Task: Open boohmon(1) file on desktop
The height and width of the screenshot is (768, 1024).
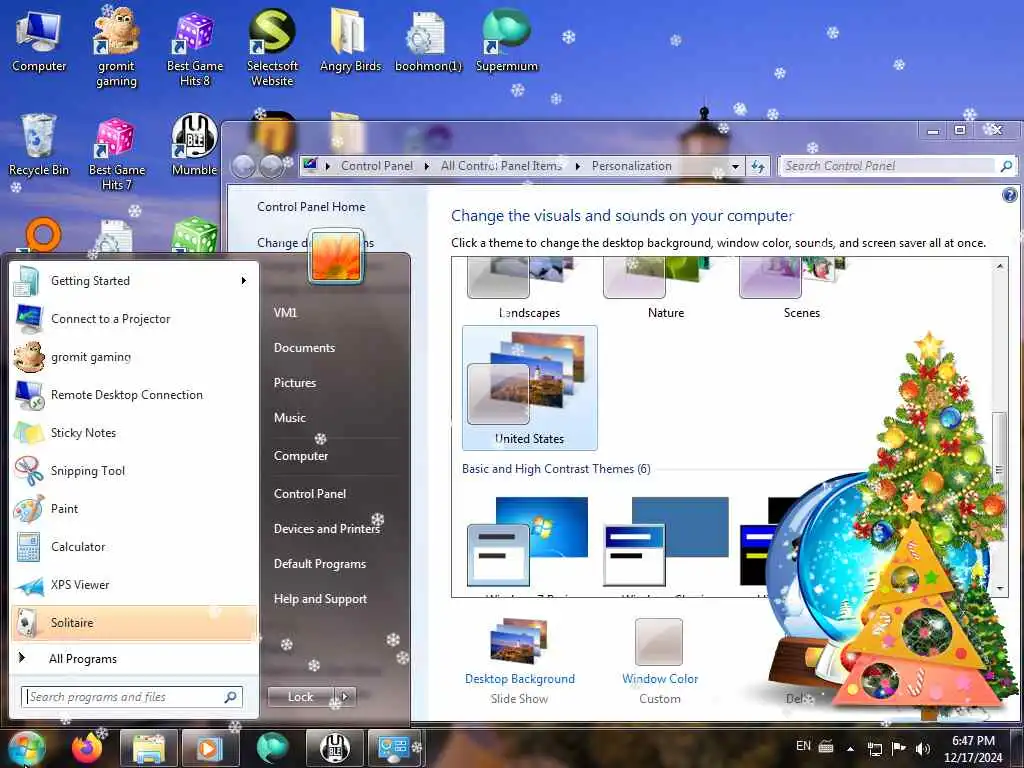Action: click(x=428, y=40)
